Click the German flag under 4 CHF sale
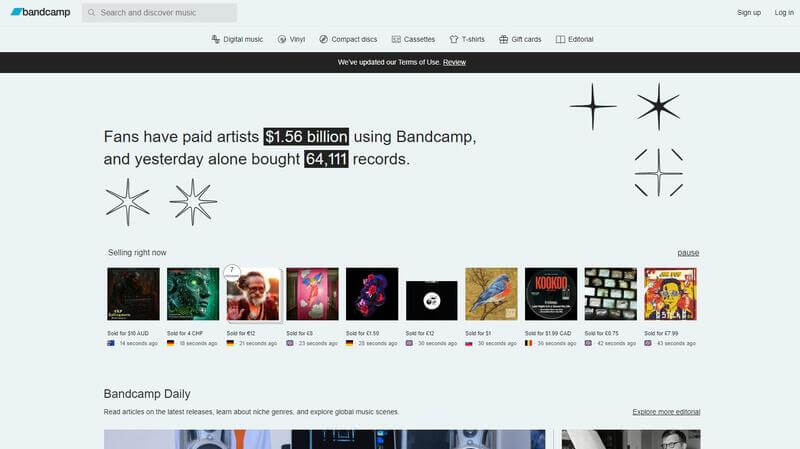800x449 pixels. (170, 343)
